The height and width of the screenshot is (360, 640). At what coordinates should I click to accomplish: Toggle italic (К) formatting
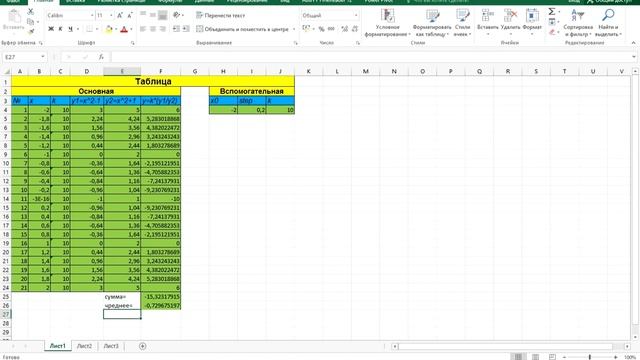60,29
